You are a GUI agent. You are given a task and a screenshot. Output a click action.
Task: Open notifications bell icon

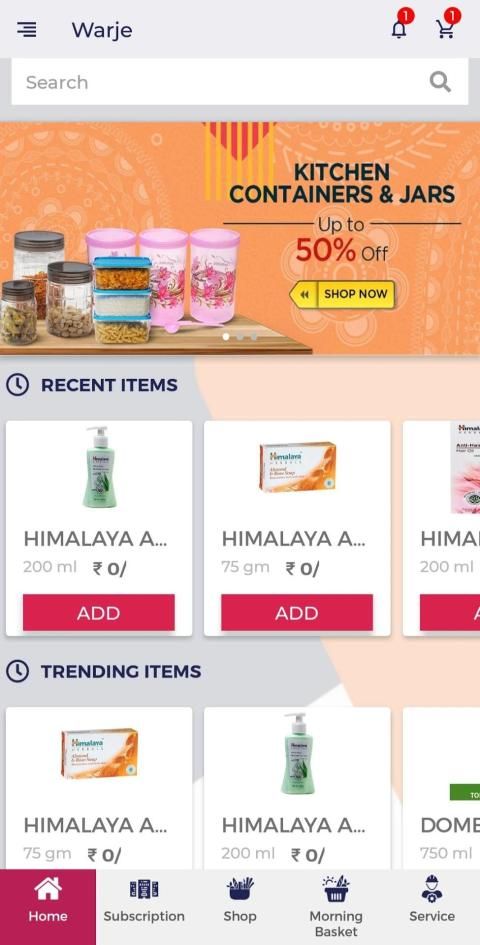(x=399, y=28)
